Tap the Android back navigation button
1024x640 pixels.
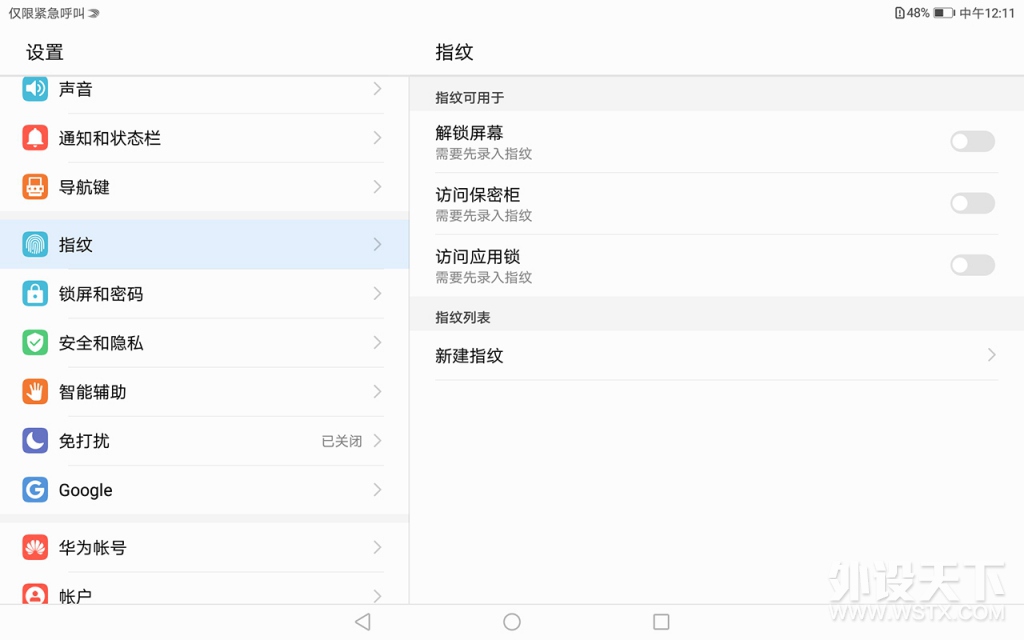tap(363, 622)
